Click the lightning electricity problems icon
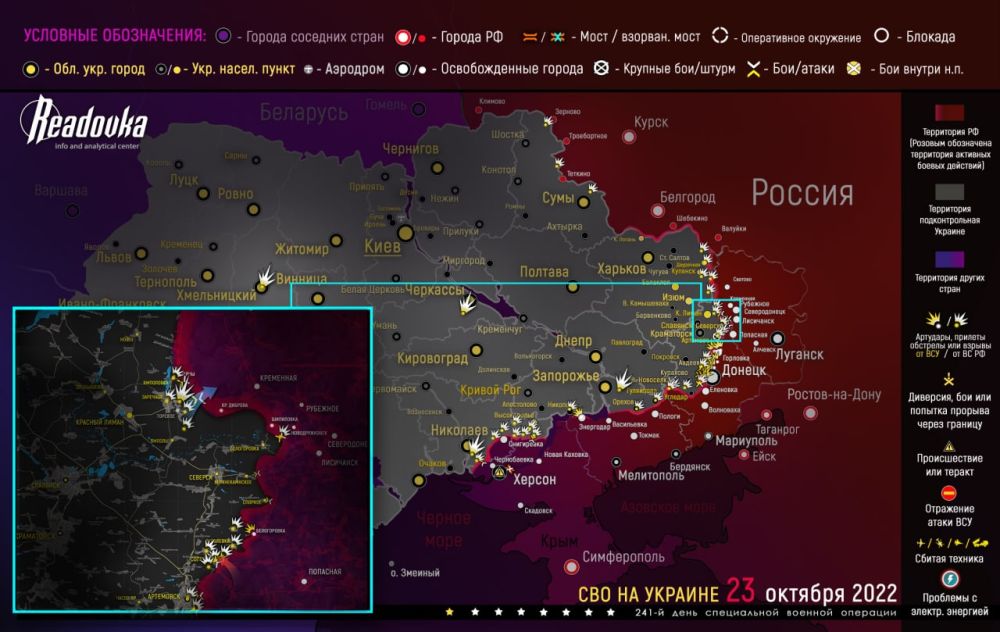This screenshot has width=1000, height=632. click(x=950, y=578)
